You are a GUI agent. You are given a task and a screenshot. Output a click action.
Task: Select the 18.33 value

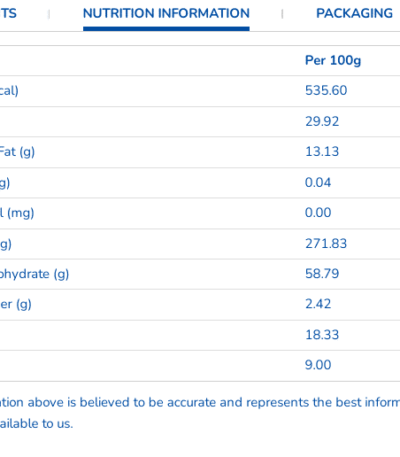click(x=322, y=335)
